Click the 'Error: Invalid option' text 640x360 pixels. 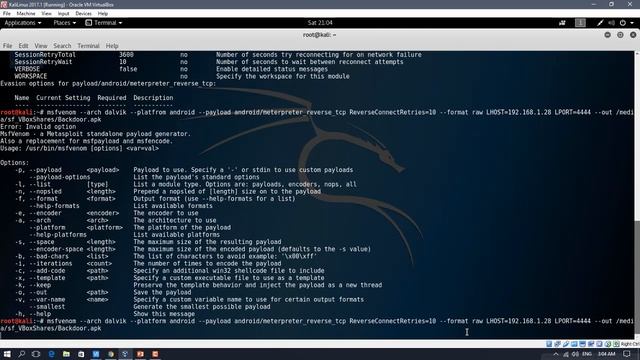coord(38,127)
